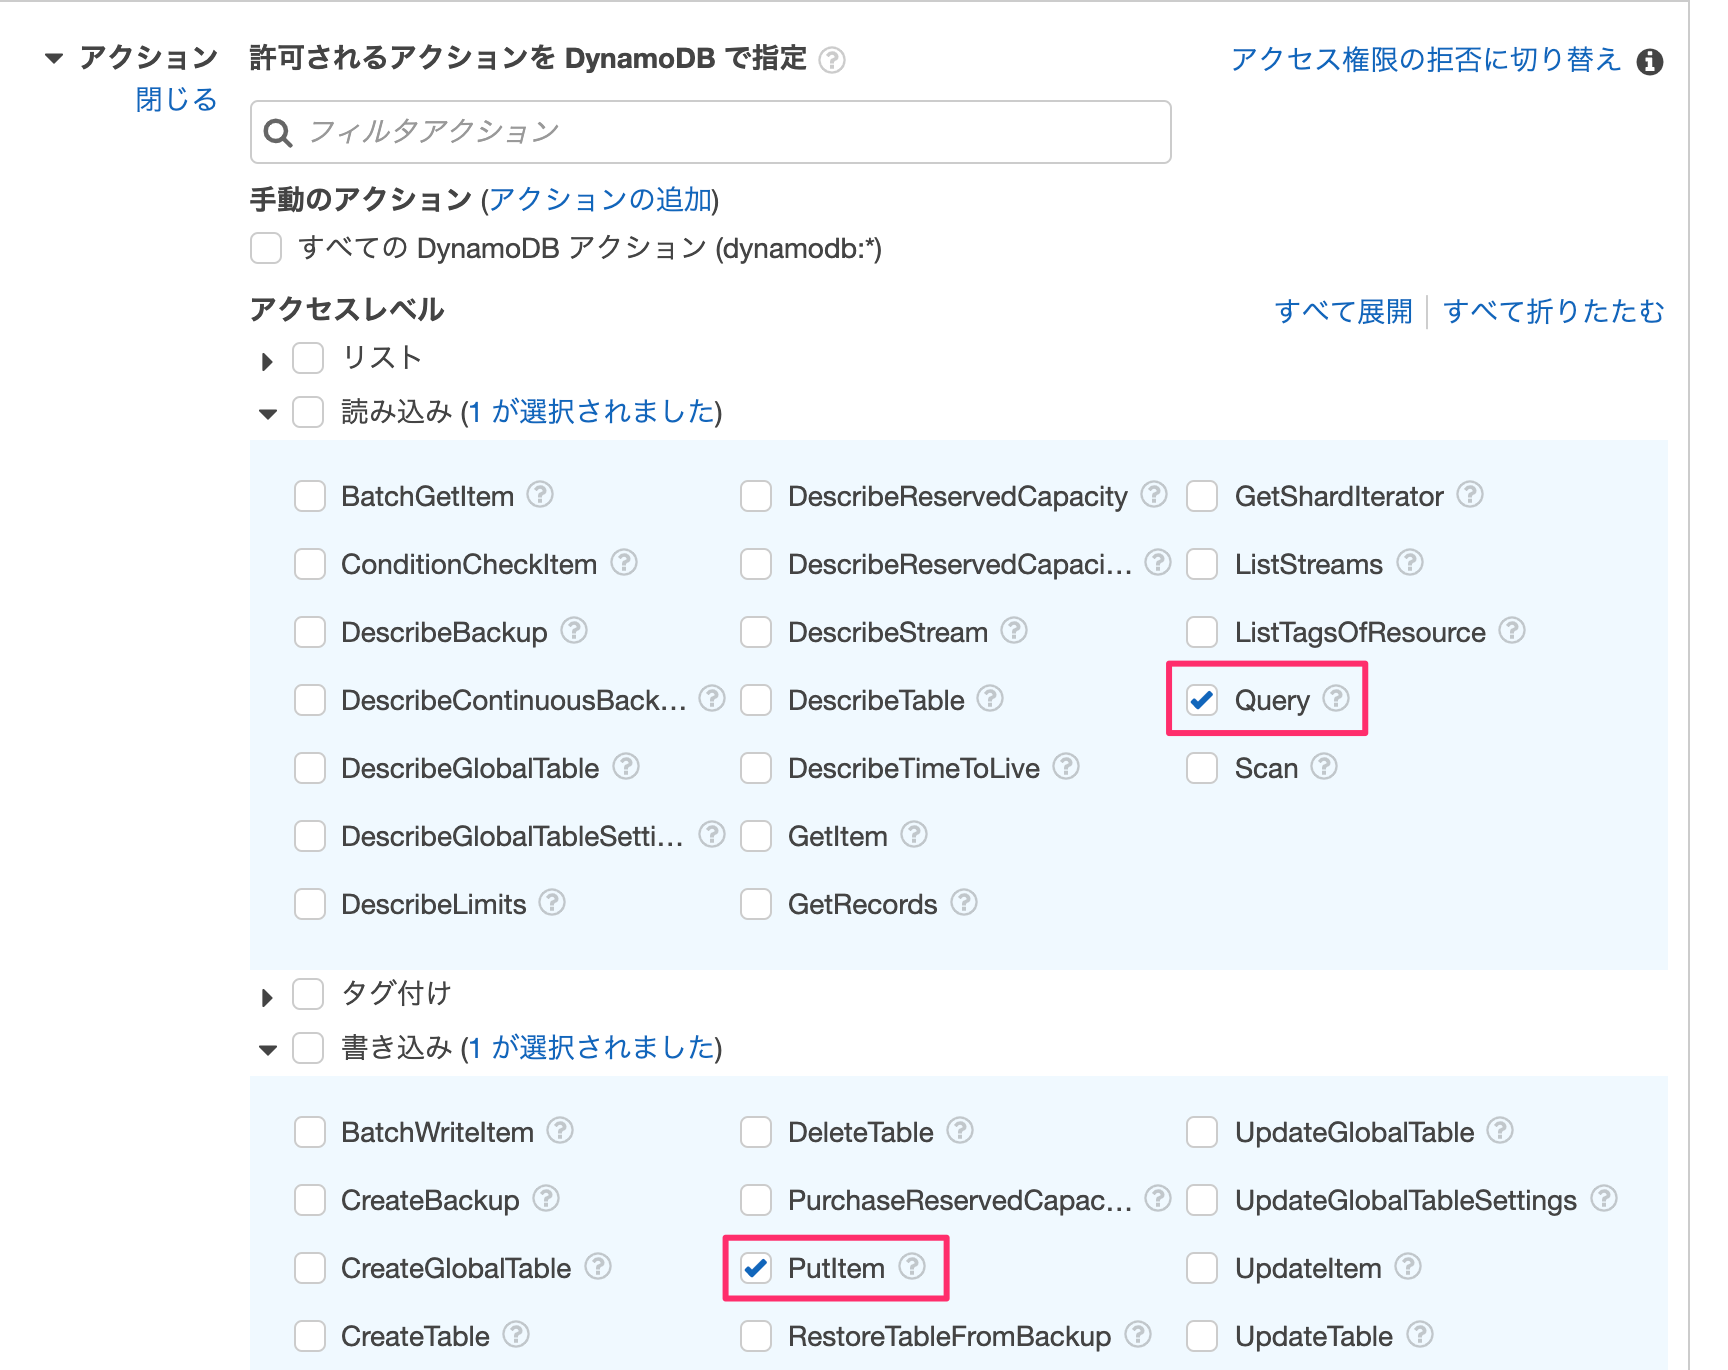Click the info icon beside アクセス権限の拒否に切り替え

tap(1650, 62)
